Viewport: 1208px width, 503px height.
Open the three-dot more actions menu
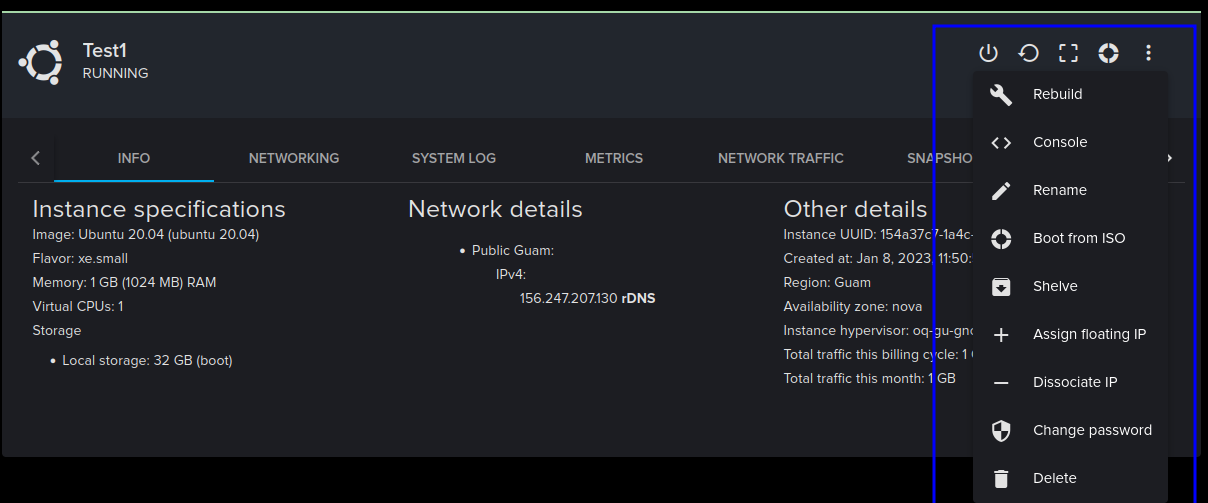1148,53
